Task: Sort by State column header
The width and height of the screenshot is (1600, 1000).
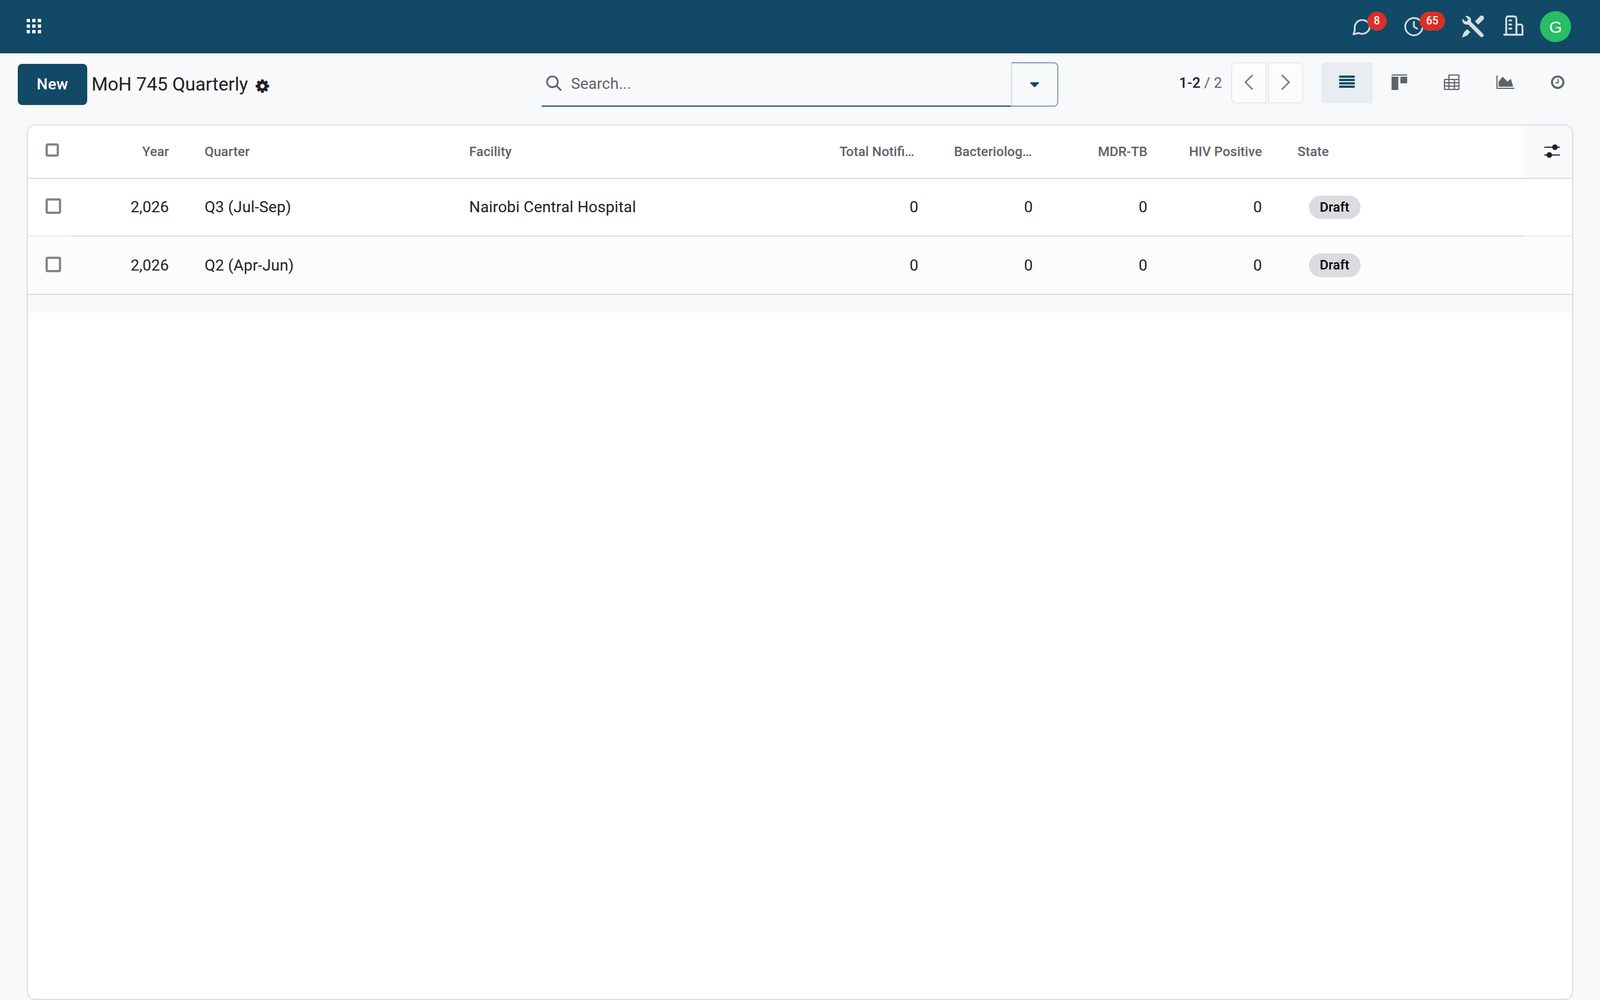Action: [x=1313, y=152]
